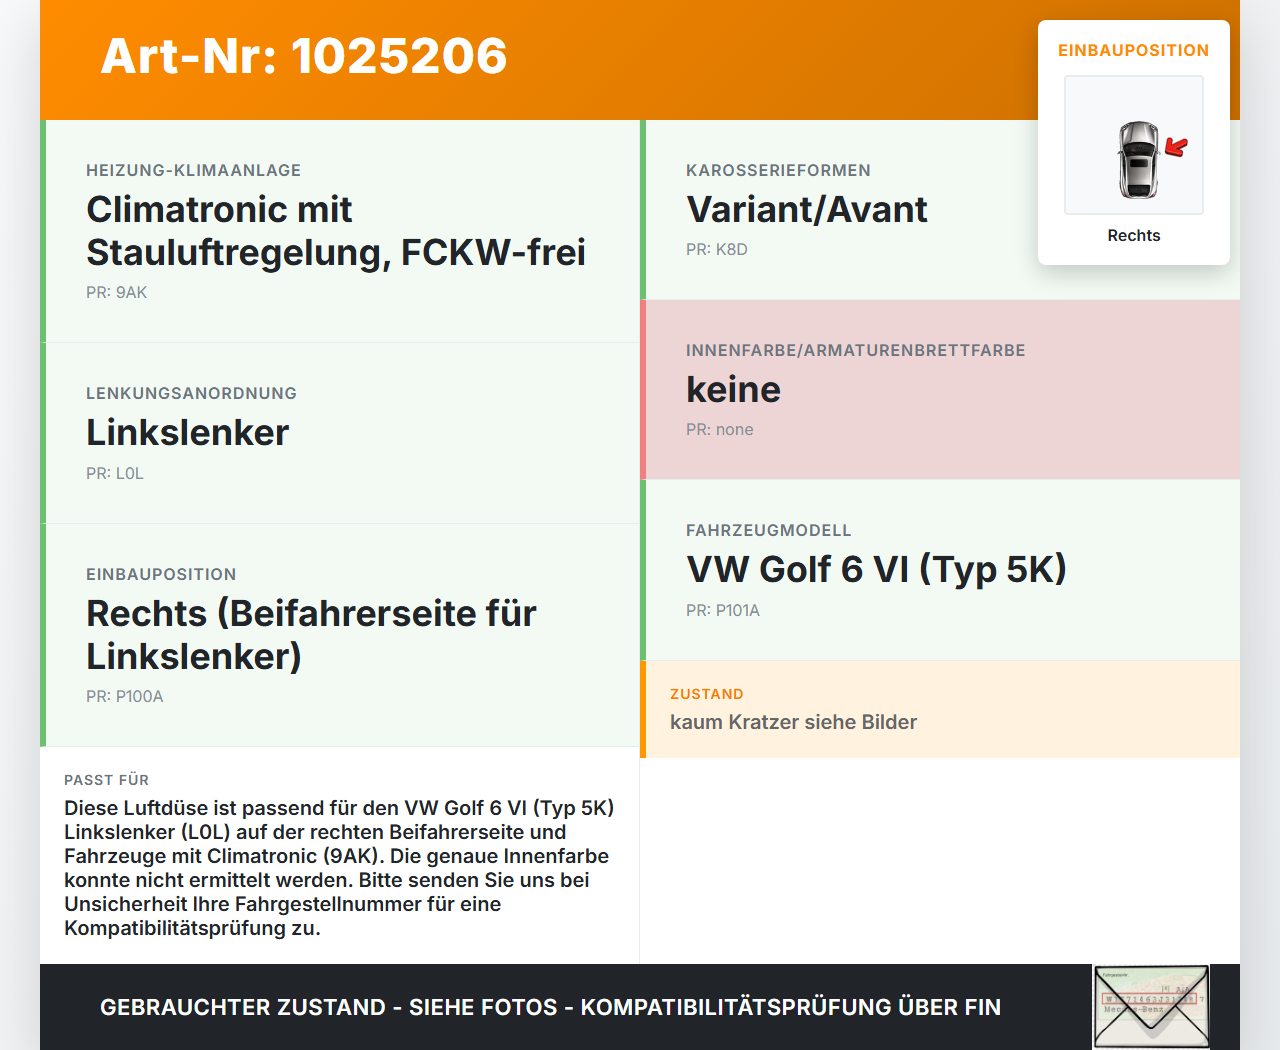Image resolution: width=1280 pixels, height=1050 pixels.
Task: Toggle the red Innenfarbe keine card
Action: [x=940, y=389]
